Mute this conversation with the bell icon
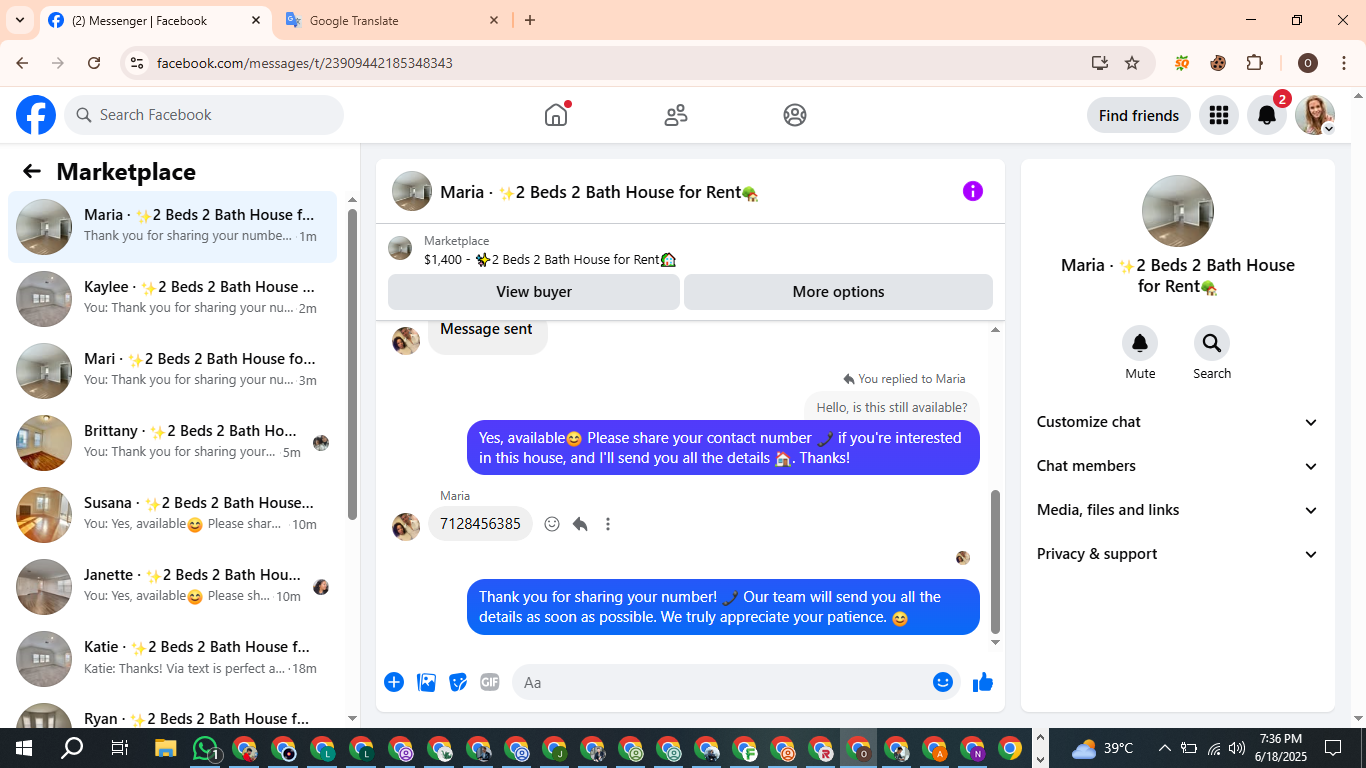 coord(1140,344)
